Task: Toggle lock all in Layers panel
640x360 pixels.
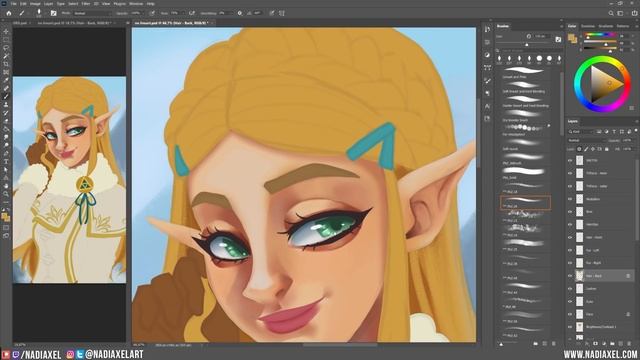Action: click(607, 149)
